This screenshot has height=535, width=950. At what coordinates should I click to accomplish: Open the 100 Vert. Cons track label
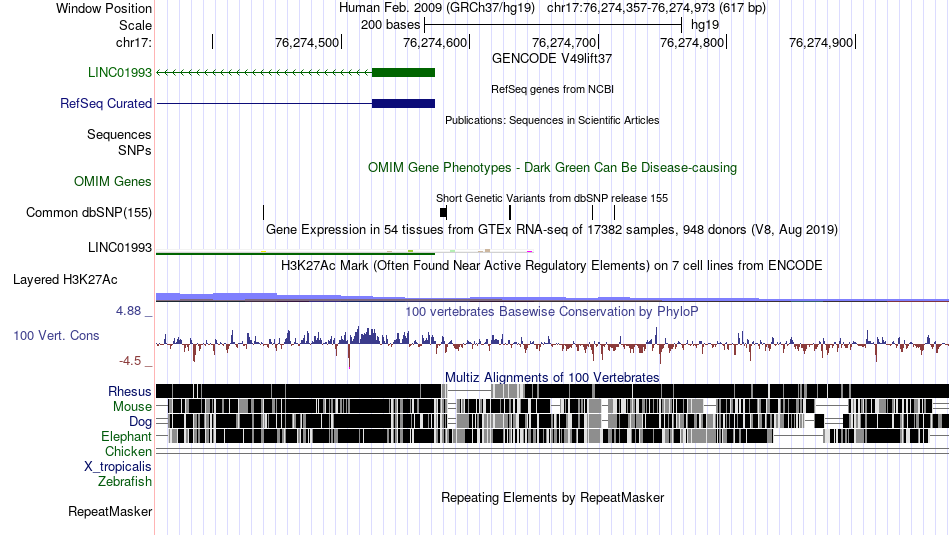tap(56, 336)
